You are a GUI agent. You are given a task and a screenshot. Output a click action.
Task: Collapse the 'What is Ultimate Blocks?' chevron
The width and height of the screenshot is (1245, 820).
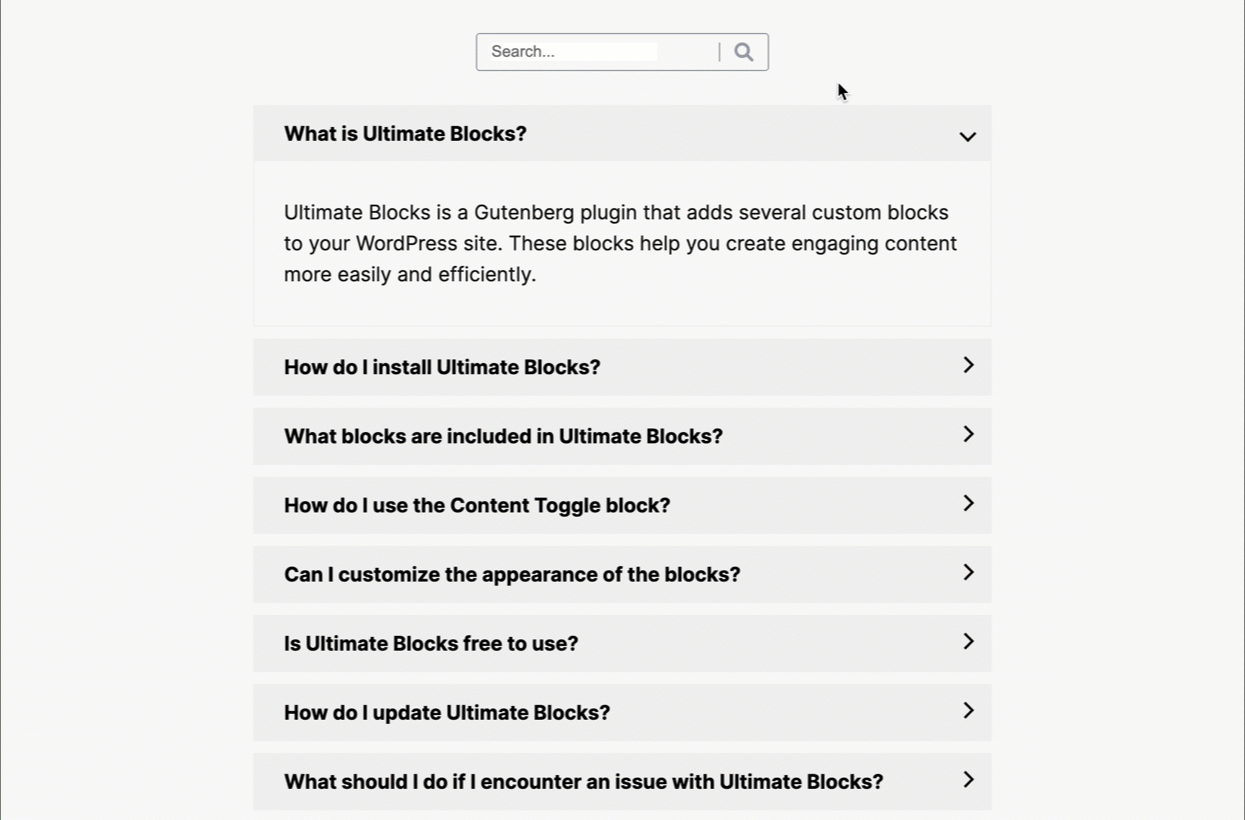967,136
